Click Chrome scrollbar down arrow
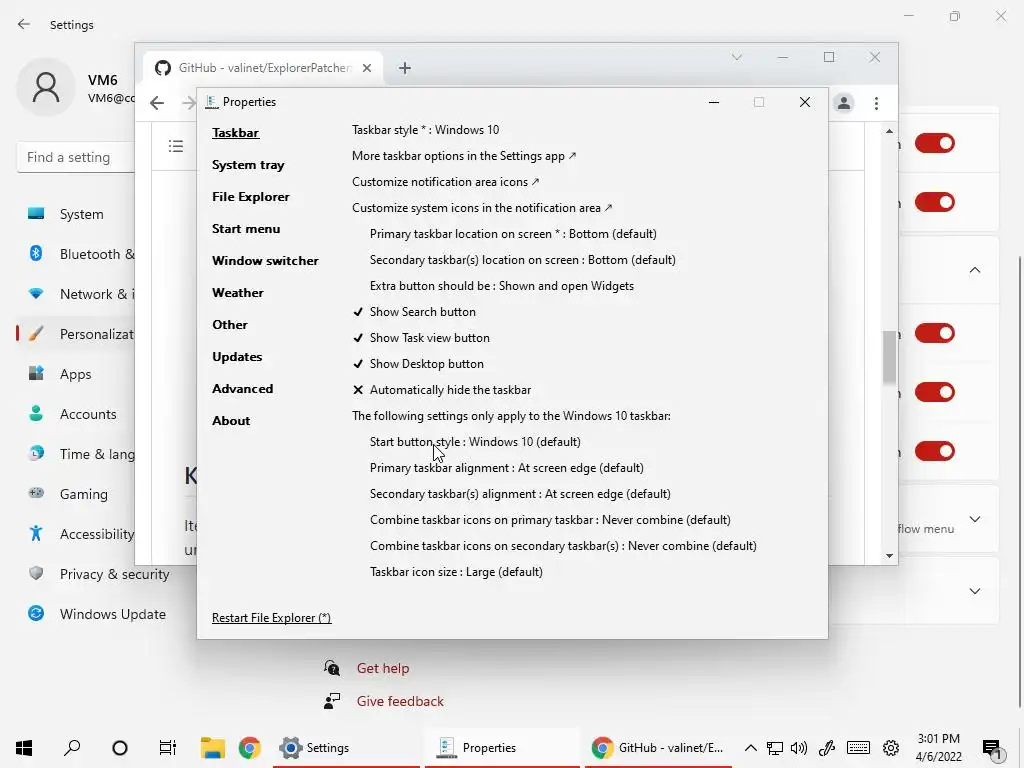 click(889, 556)
